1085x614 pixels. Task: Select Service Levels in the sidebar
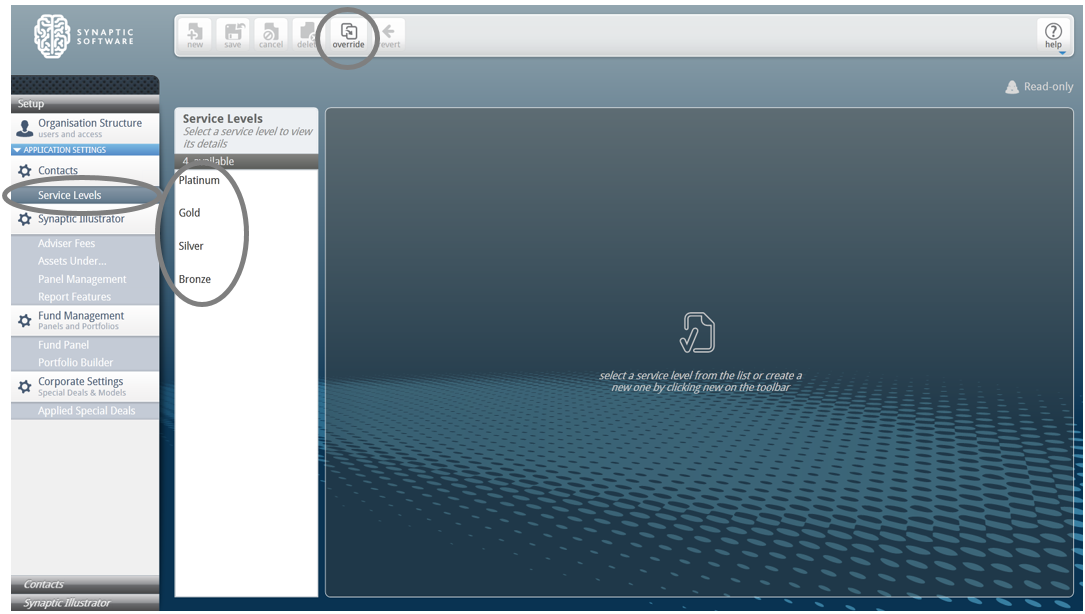coord(85,195)
